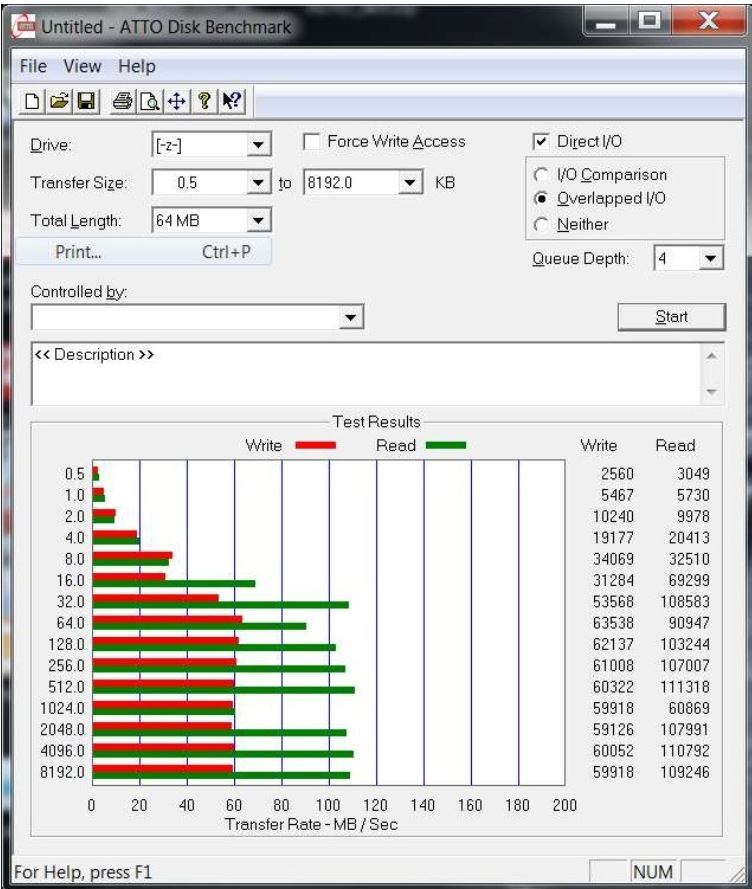Enable Force Write Access checkbox

[311, 141]
